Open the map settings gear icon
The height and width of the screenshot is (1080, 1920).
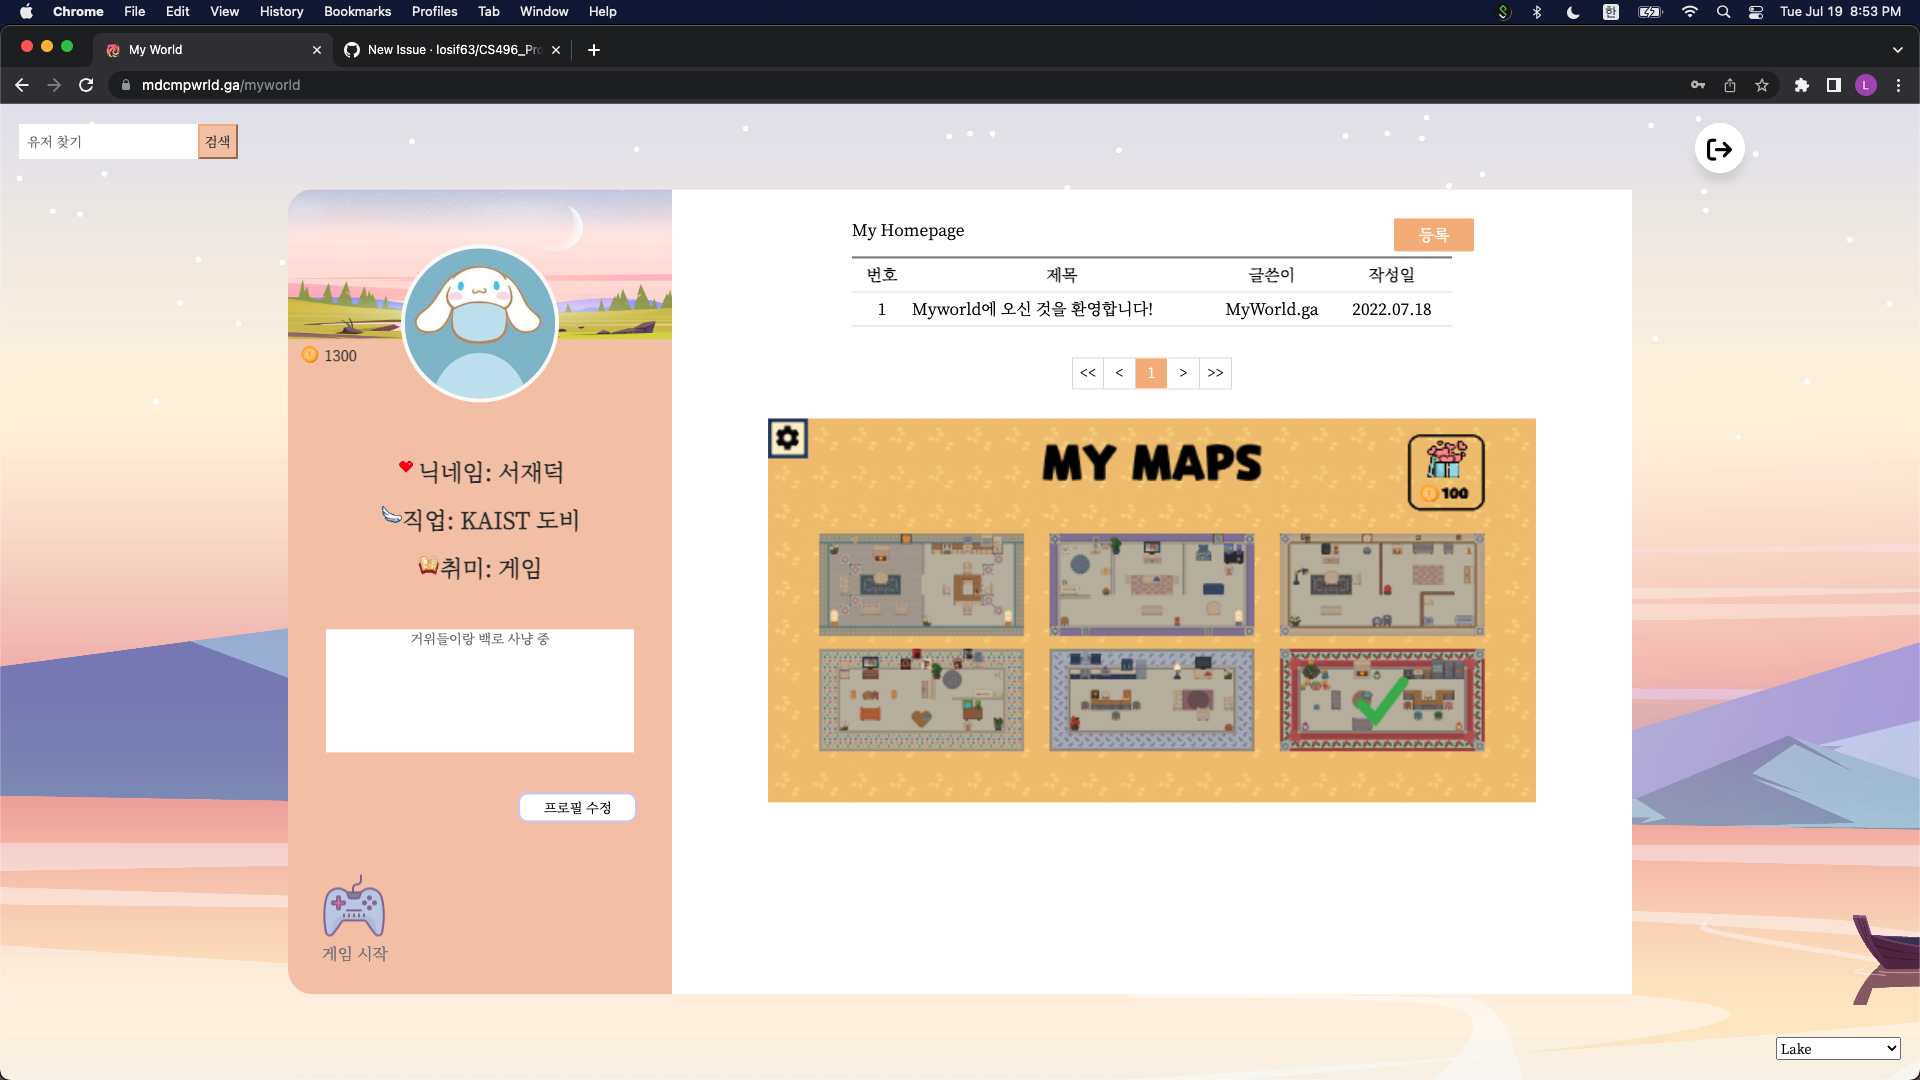[788, 438]
